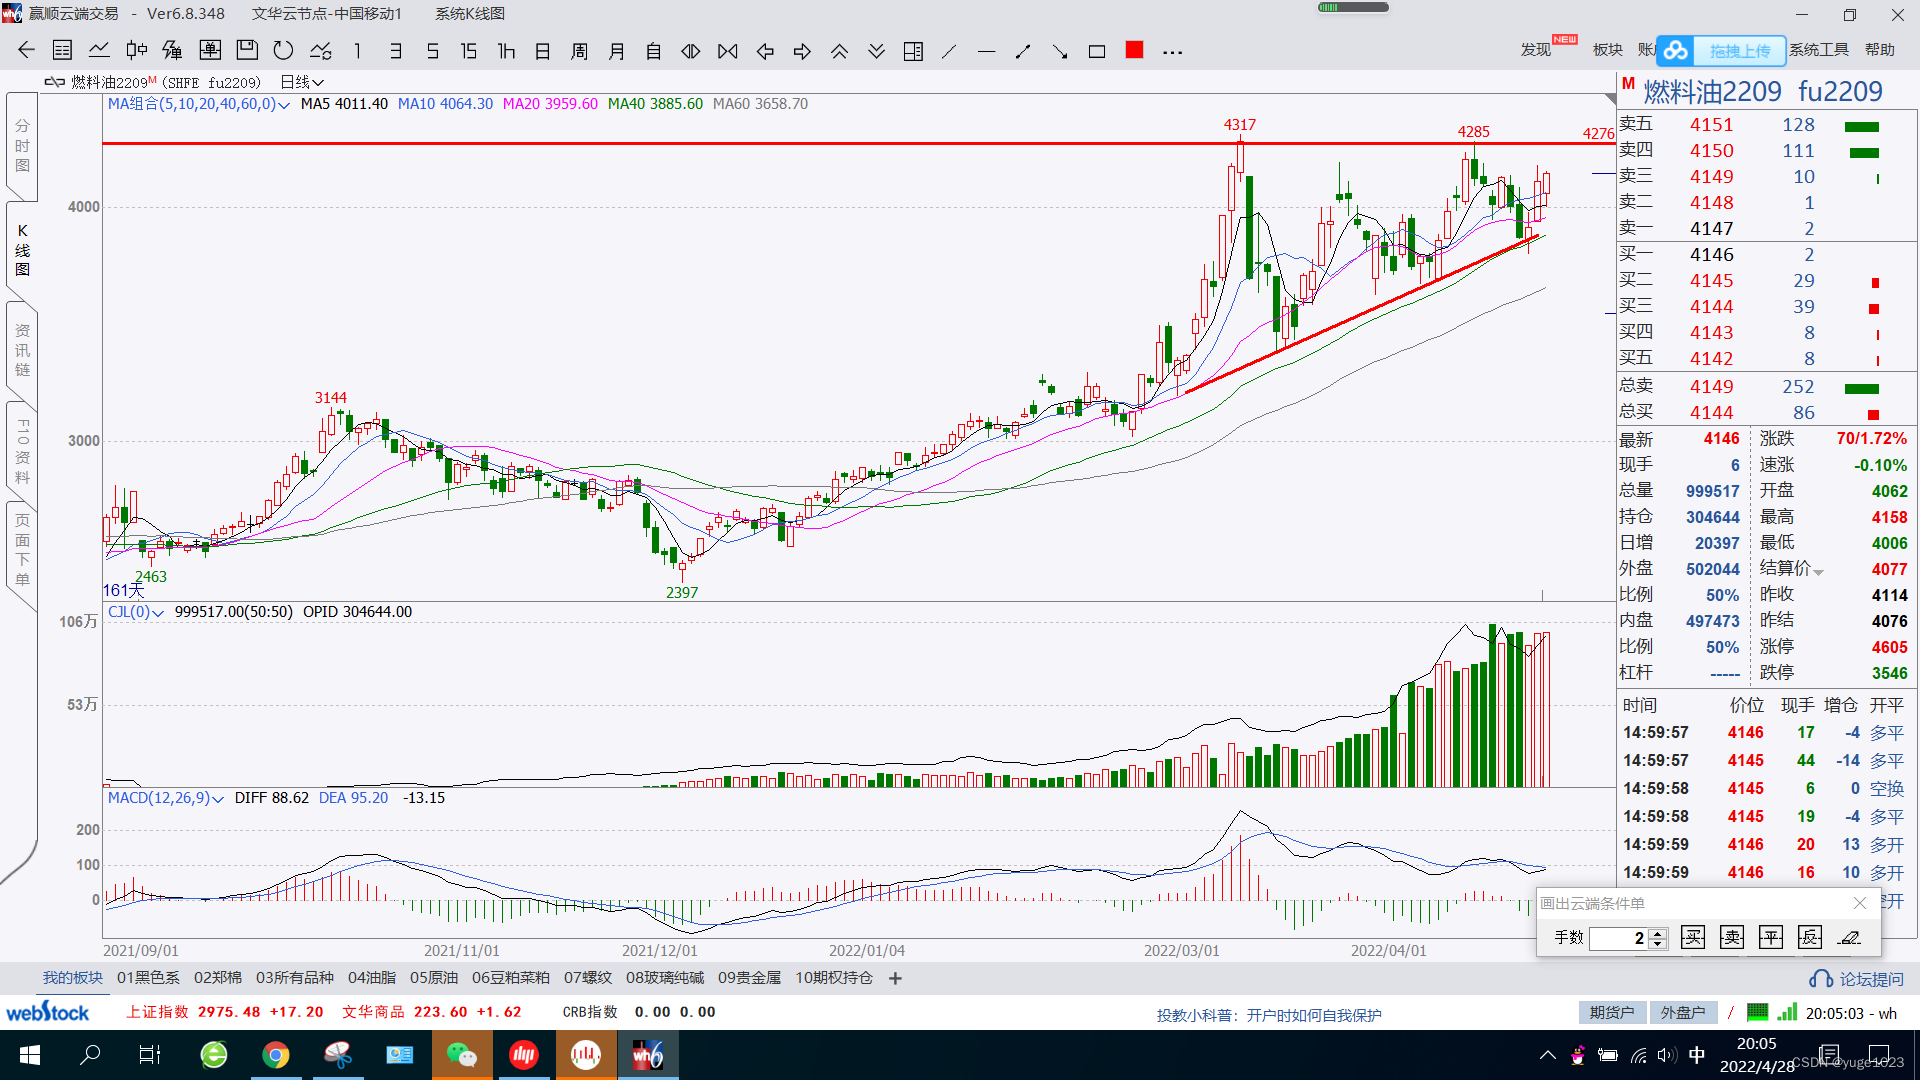The height and width of the screenshot is (1080, 1920).
Task: Switch to daily 日 period
Action: click(x=543, y=51)
